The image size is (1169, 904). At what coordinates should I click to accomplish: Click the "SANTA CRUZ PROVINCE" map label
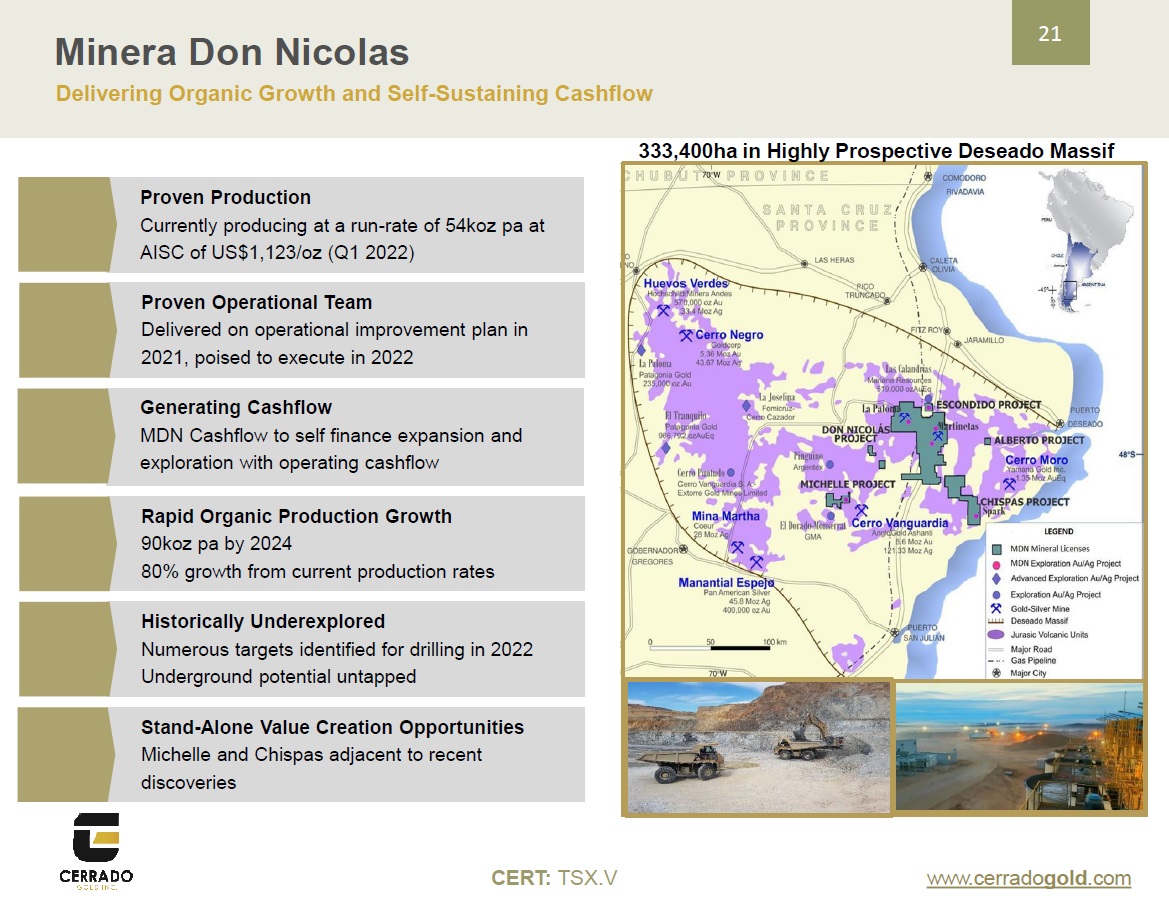pyautogui.click(x=827, y=218)
